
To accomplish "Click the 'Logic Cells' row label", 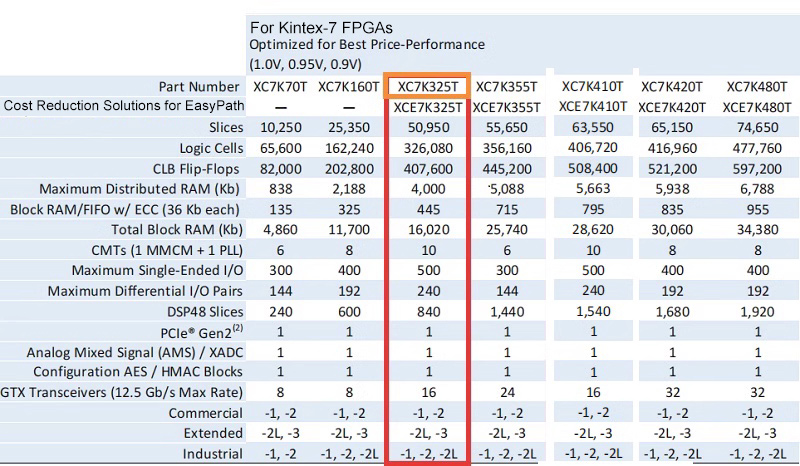I will coord(205,146).
